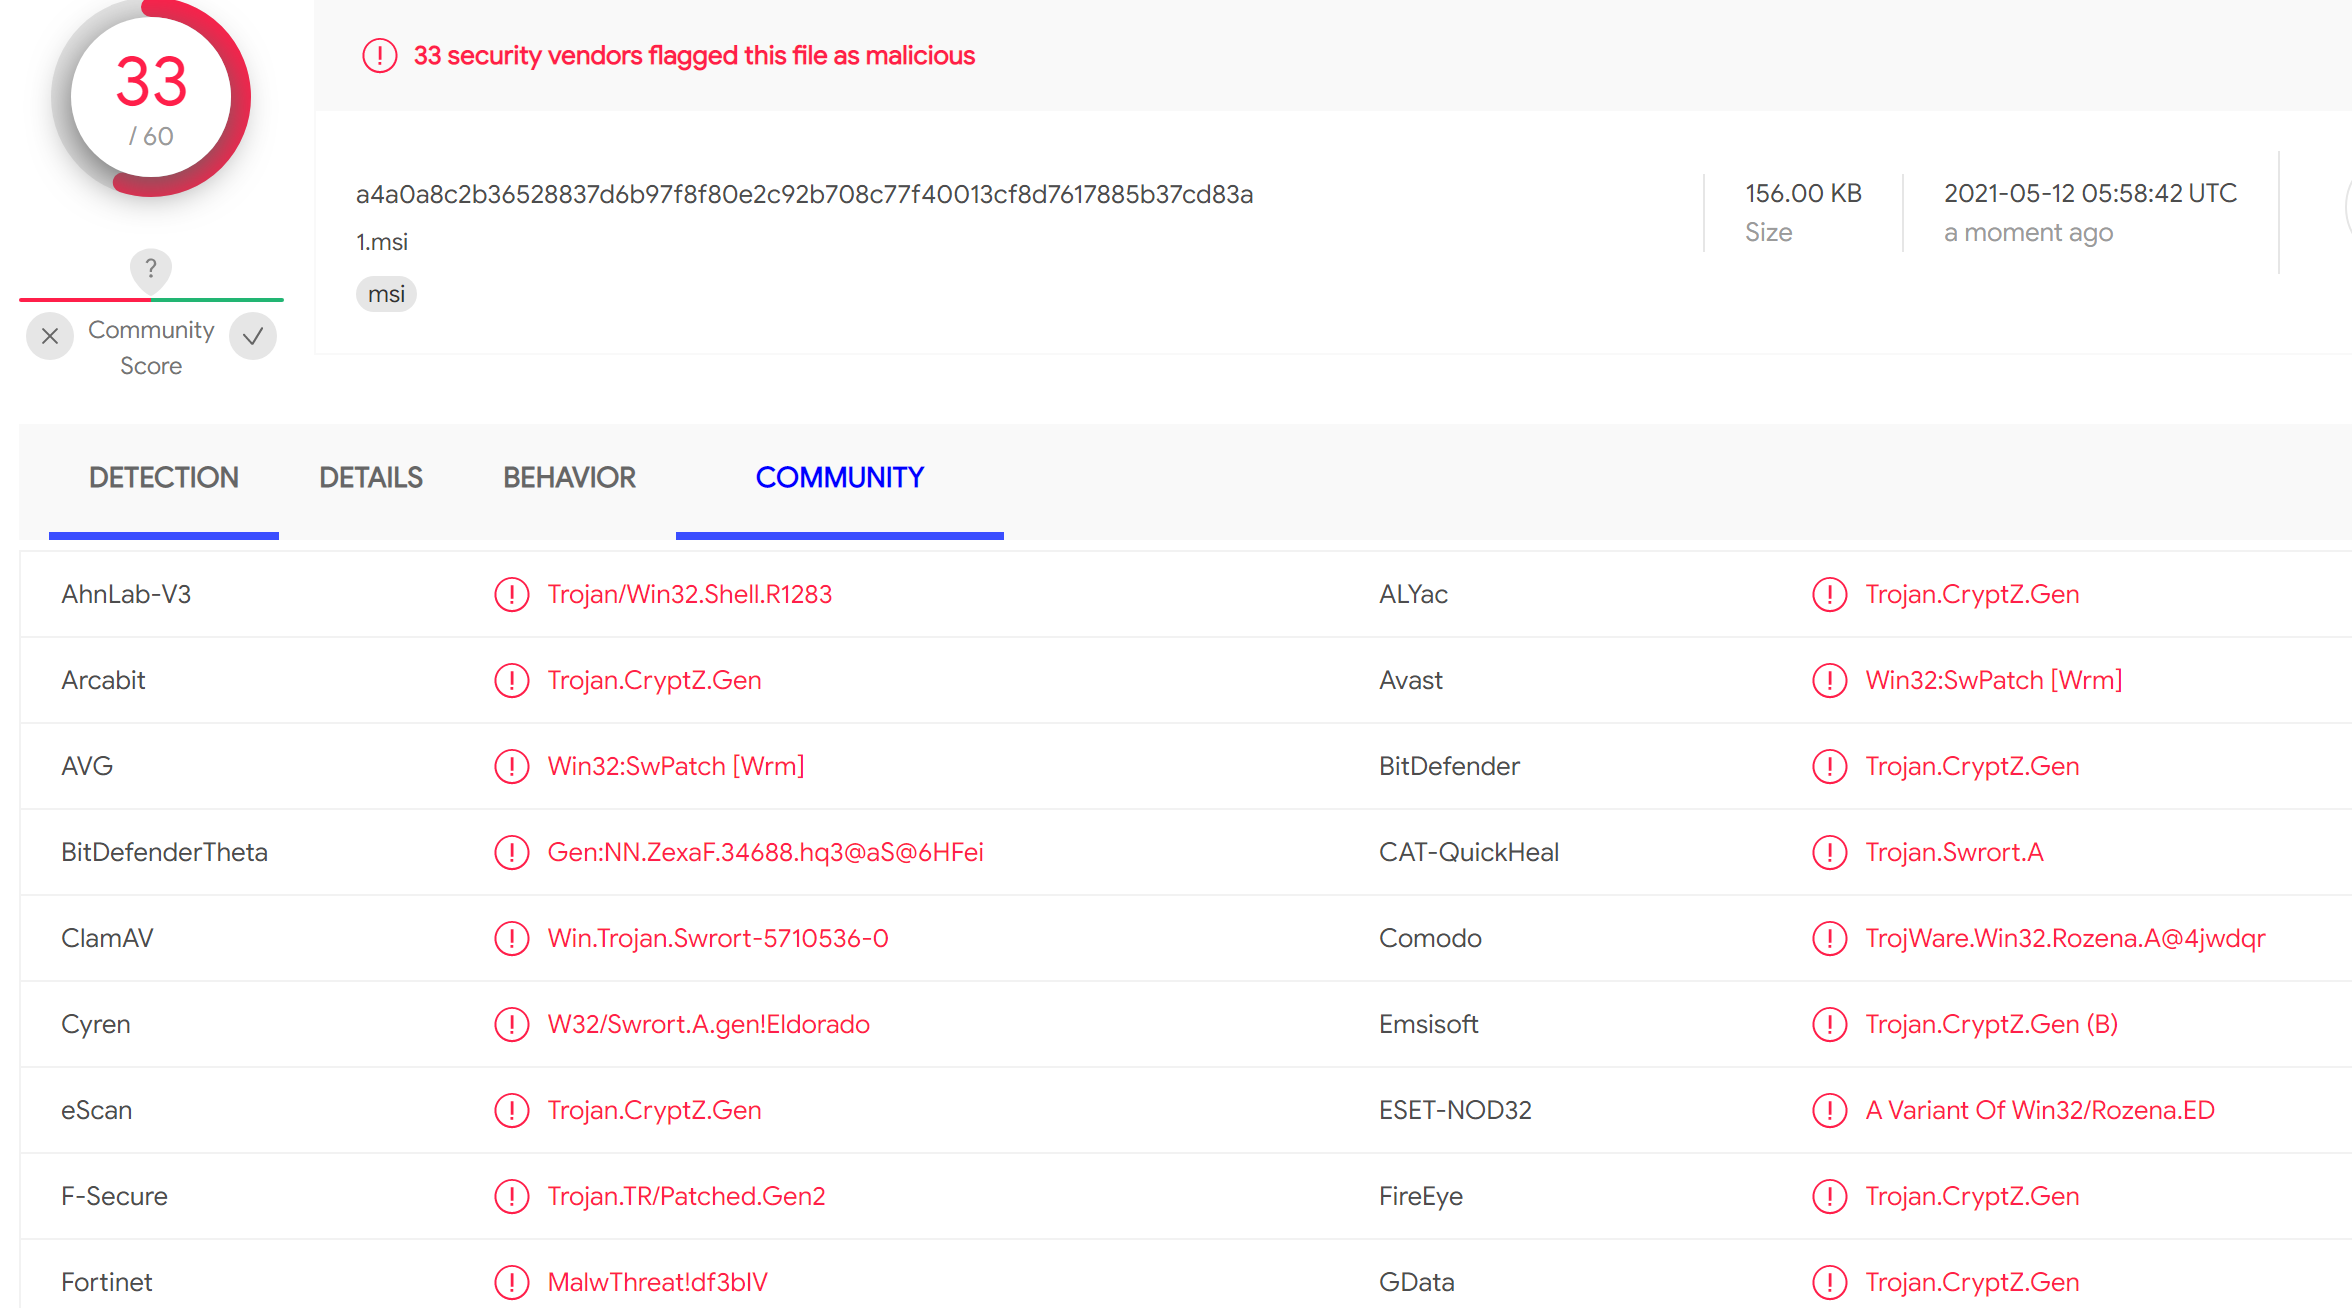
Task: Click the file SHA-256 hash text
Action: coord(804,194)
